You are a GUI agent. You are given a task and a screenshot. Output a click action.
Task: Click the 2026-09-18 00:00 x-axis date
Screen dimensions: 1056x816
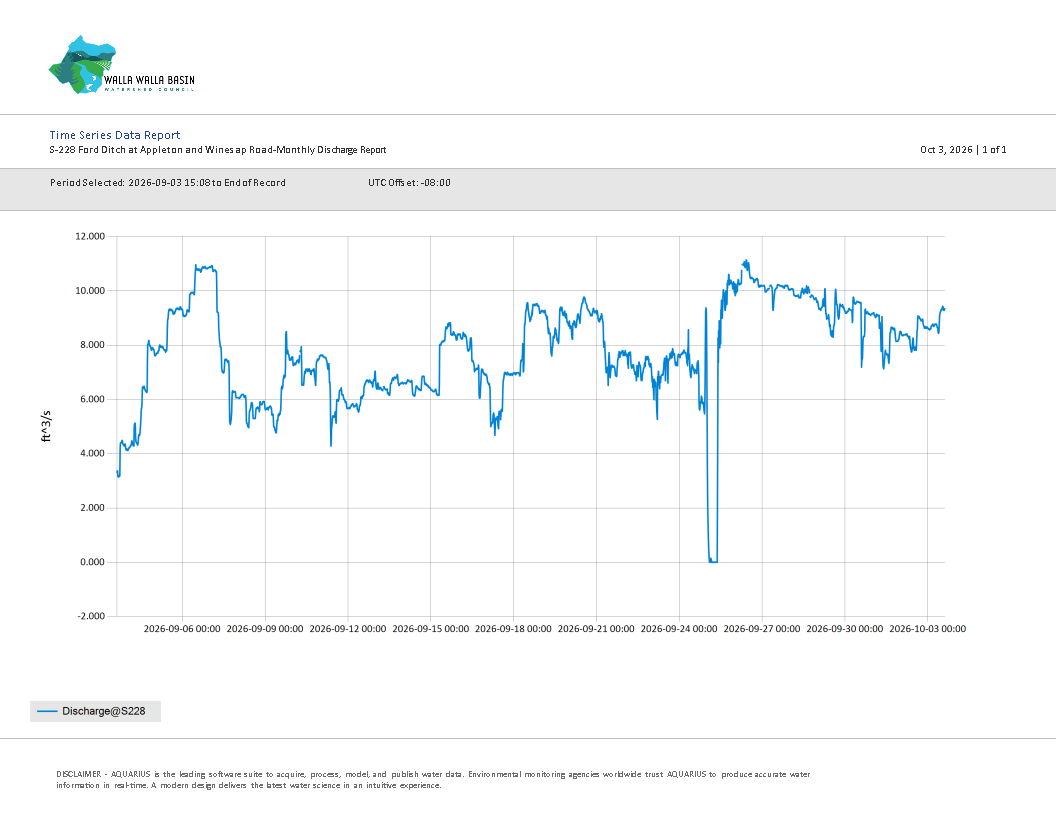tap(513, 629)
